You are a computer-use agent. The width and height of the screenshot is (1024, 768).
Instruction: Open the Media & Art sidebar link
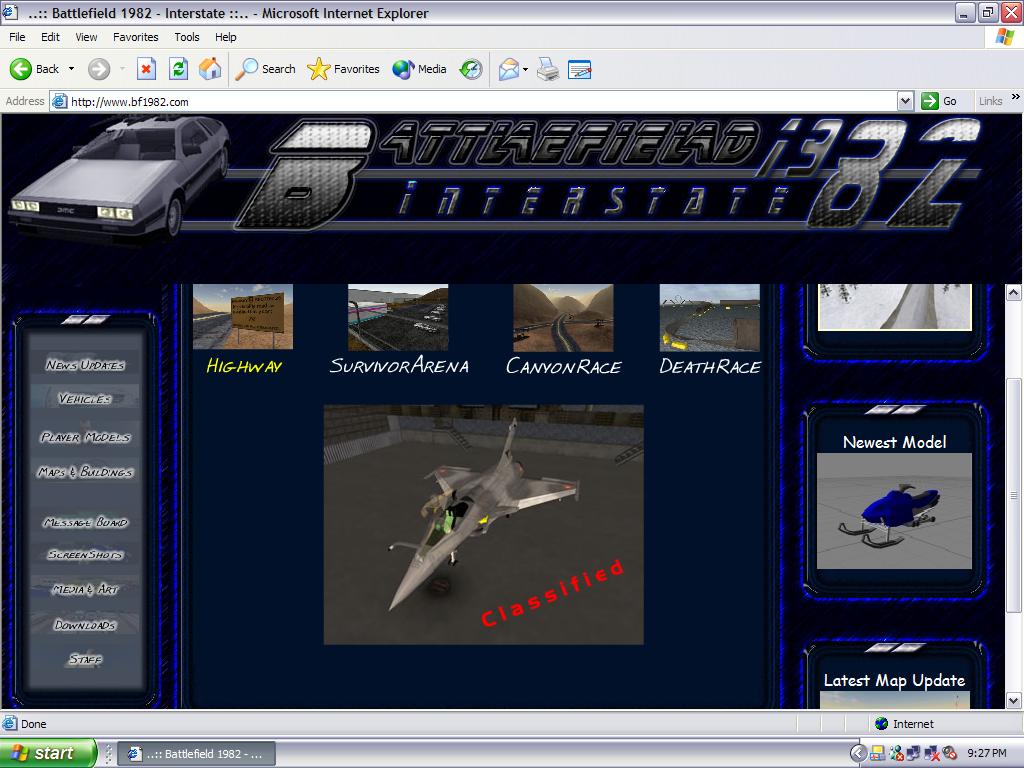point(86,589)
